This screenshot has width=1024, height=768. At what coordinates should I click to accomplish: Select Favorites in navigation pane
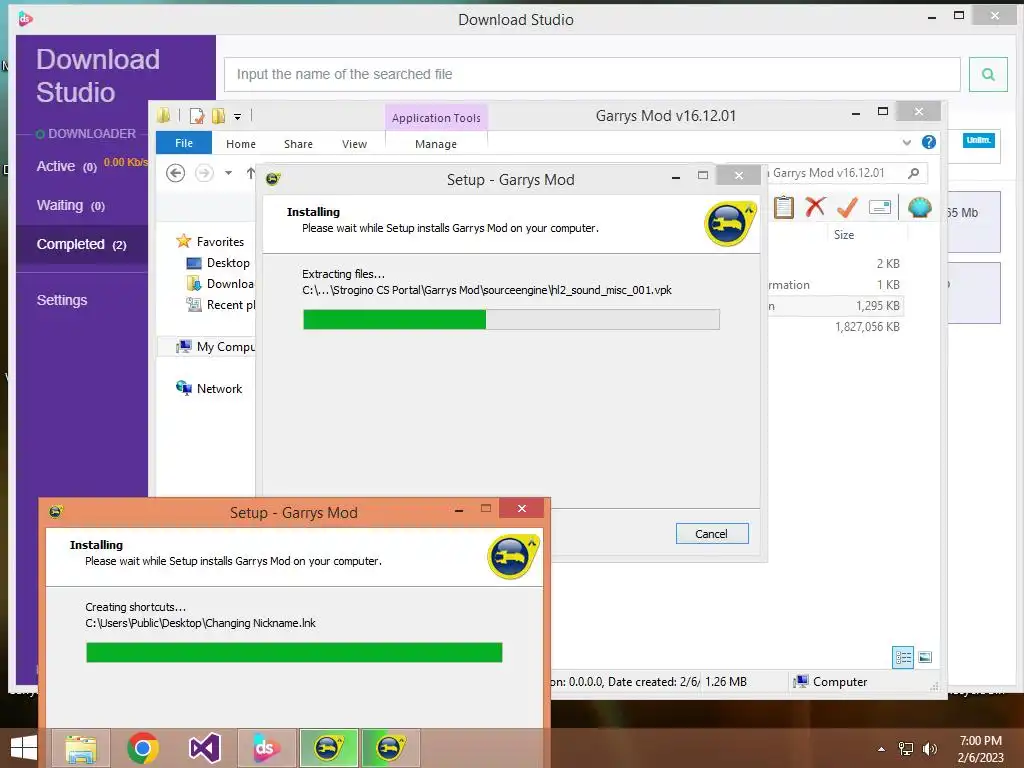[219, 242]
